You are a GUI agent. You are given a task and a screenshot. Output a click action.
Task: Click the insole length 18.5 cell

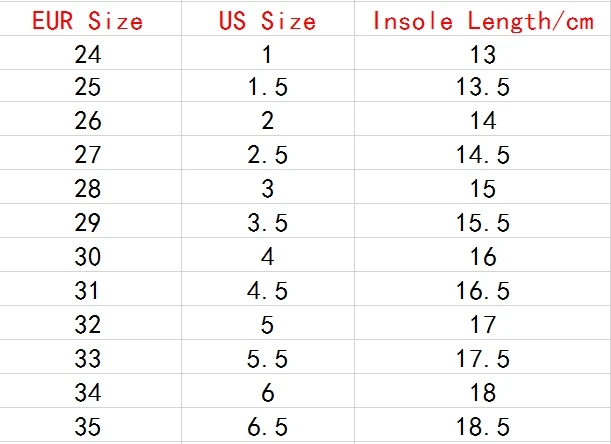482,425
